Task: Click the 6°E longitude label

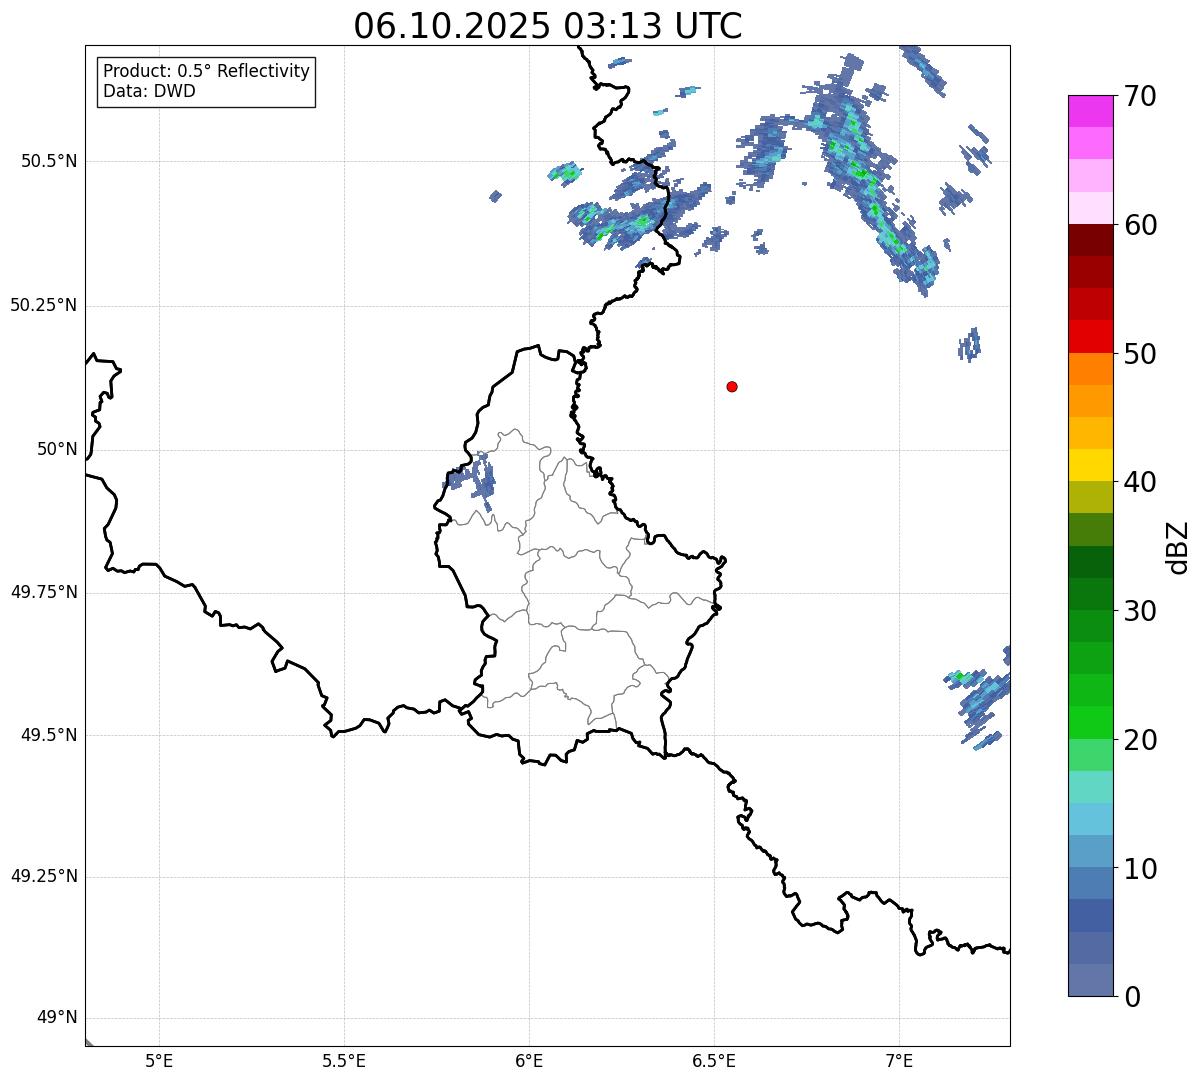Action: coord(529,1060)
